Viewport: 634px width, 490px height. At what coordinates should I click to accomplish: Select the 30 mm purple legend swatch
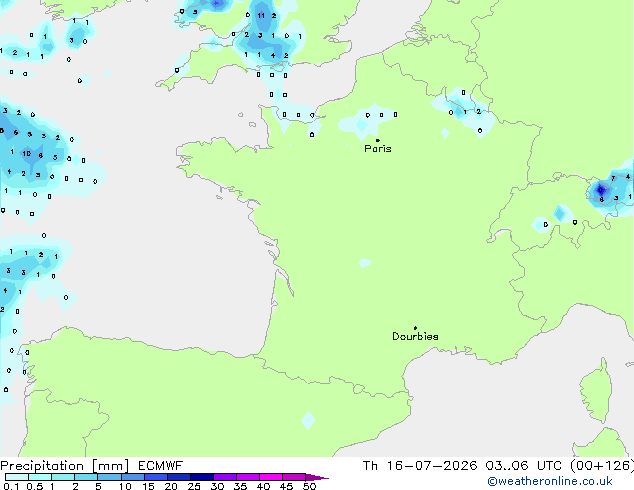225,477
